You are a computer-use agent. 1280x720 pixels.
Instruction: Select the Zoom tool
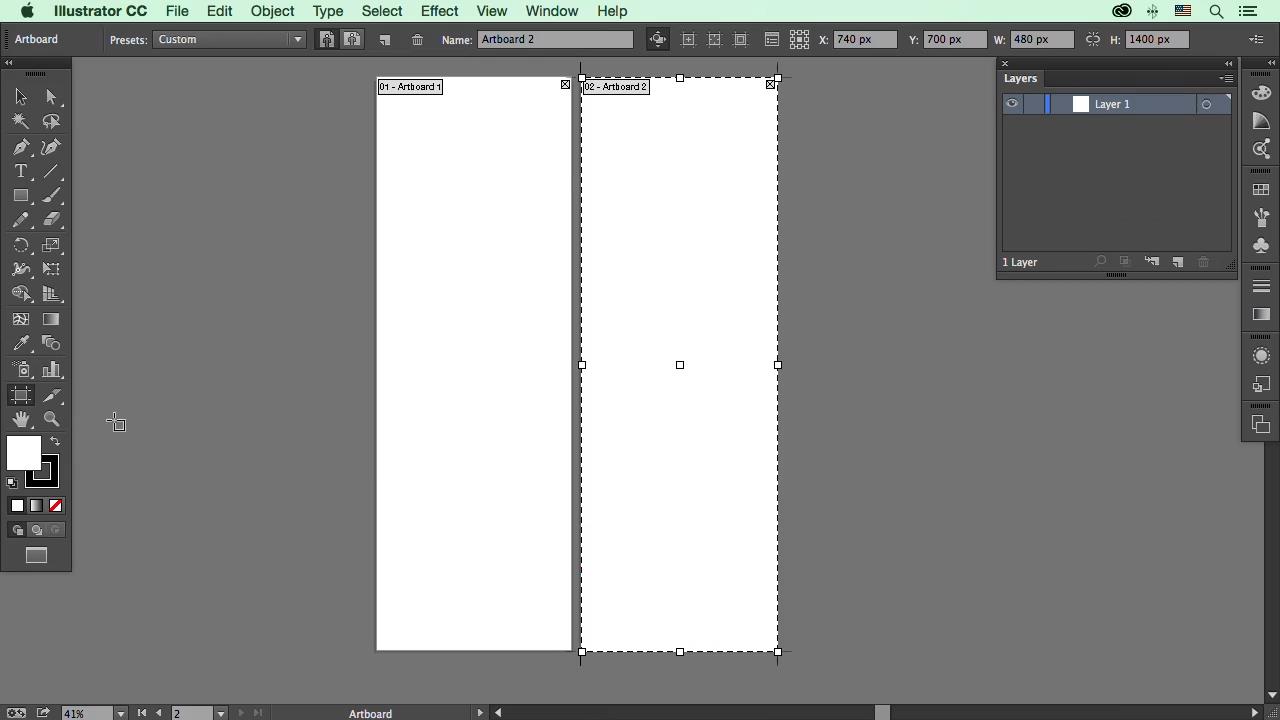51,419
